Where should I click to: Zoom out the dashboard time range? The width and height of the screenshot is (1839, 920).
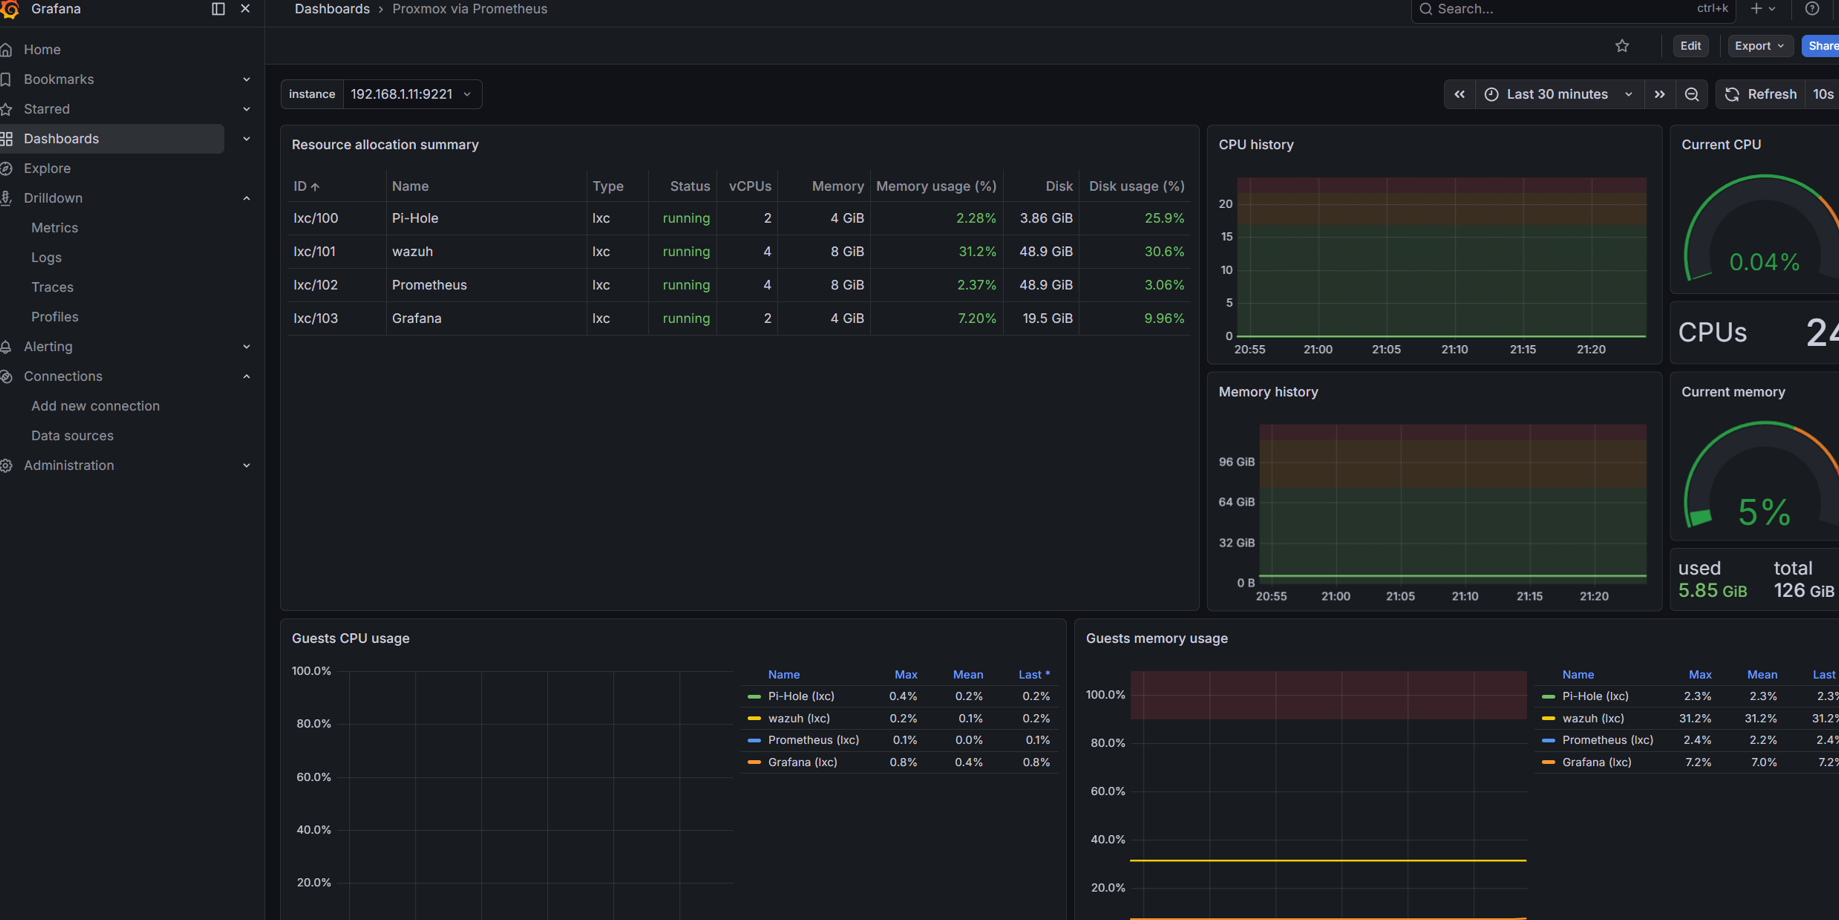1691,93
